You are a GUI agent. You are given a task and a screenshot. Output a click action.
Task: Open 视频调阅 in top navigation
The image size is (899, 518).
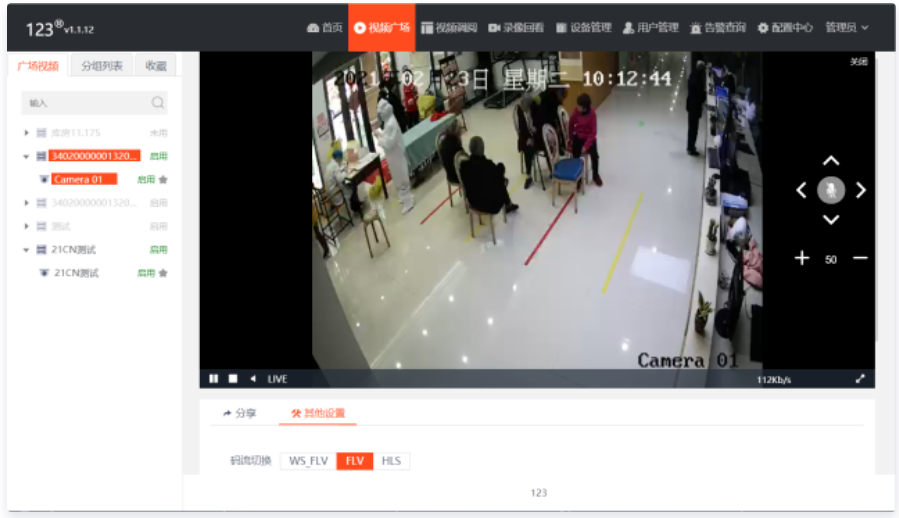[x=449, y=28]
